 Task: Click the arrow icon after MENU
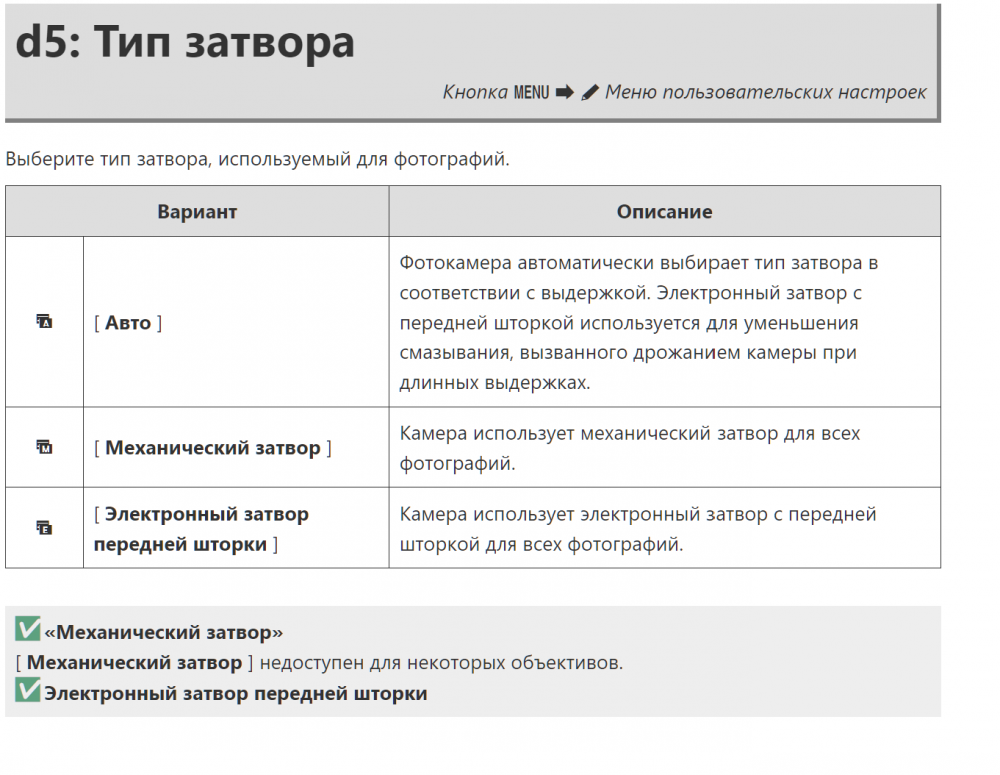click(x=564, y=92)
